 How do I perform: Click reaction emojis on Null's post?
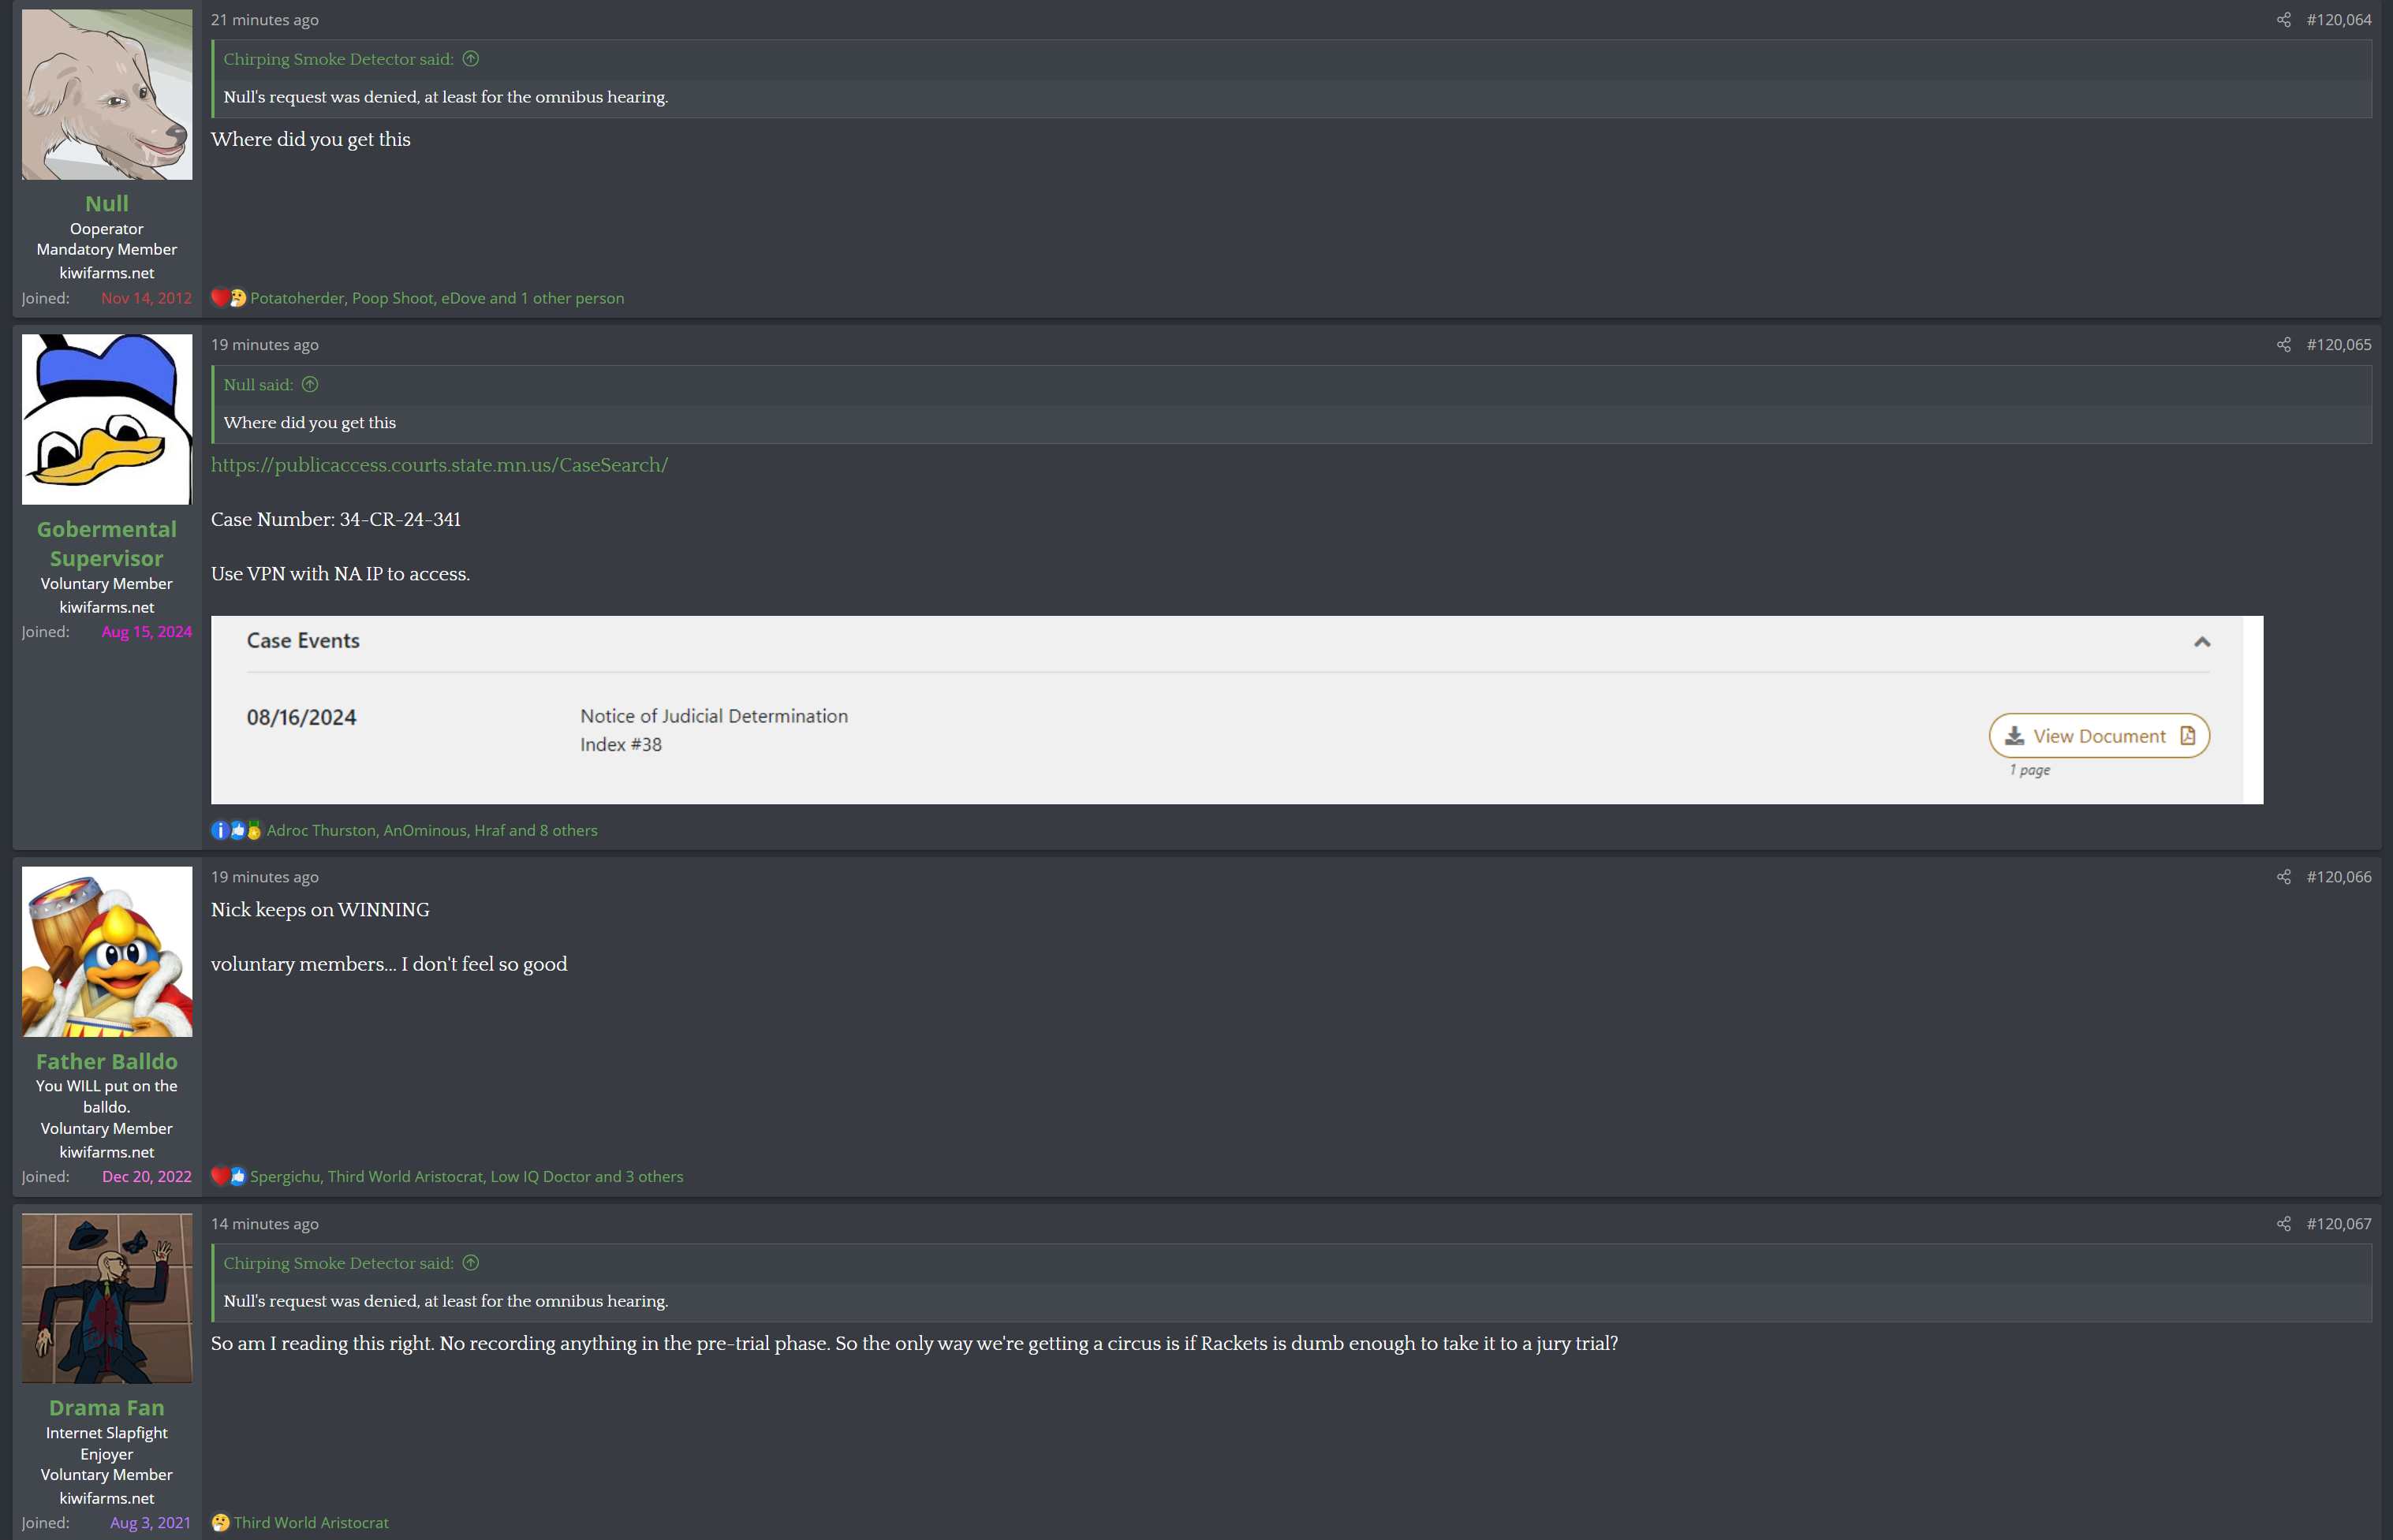pyautogui.click(x=229, y=298)
